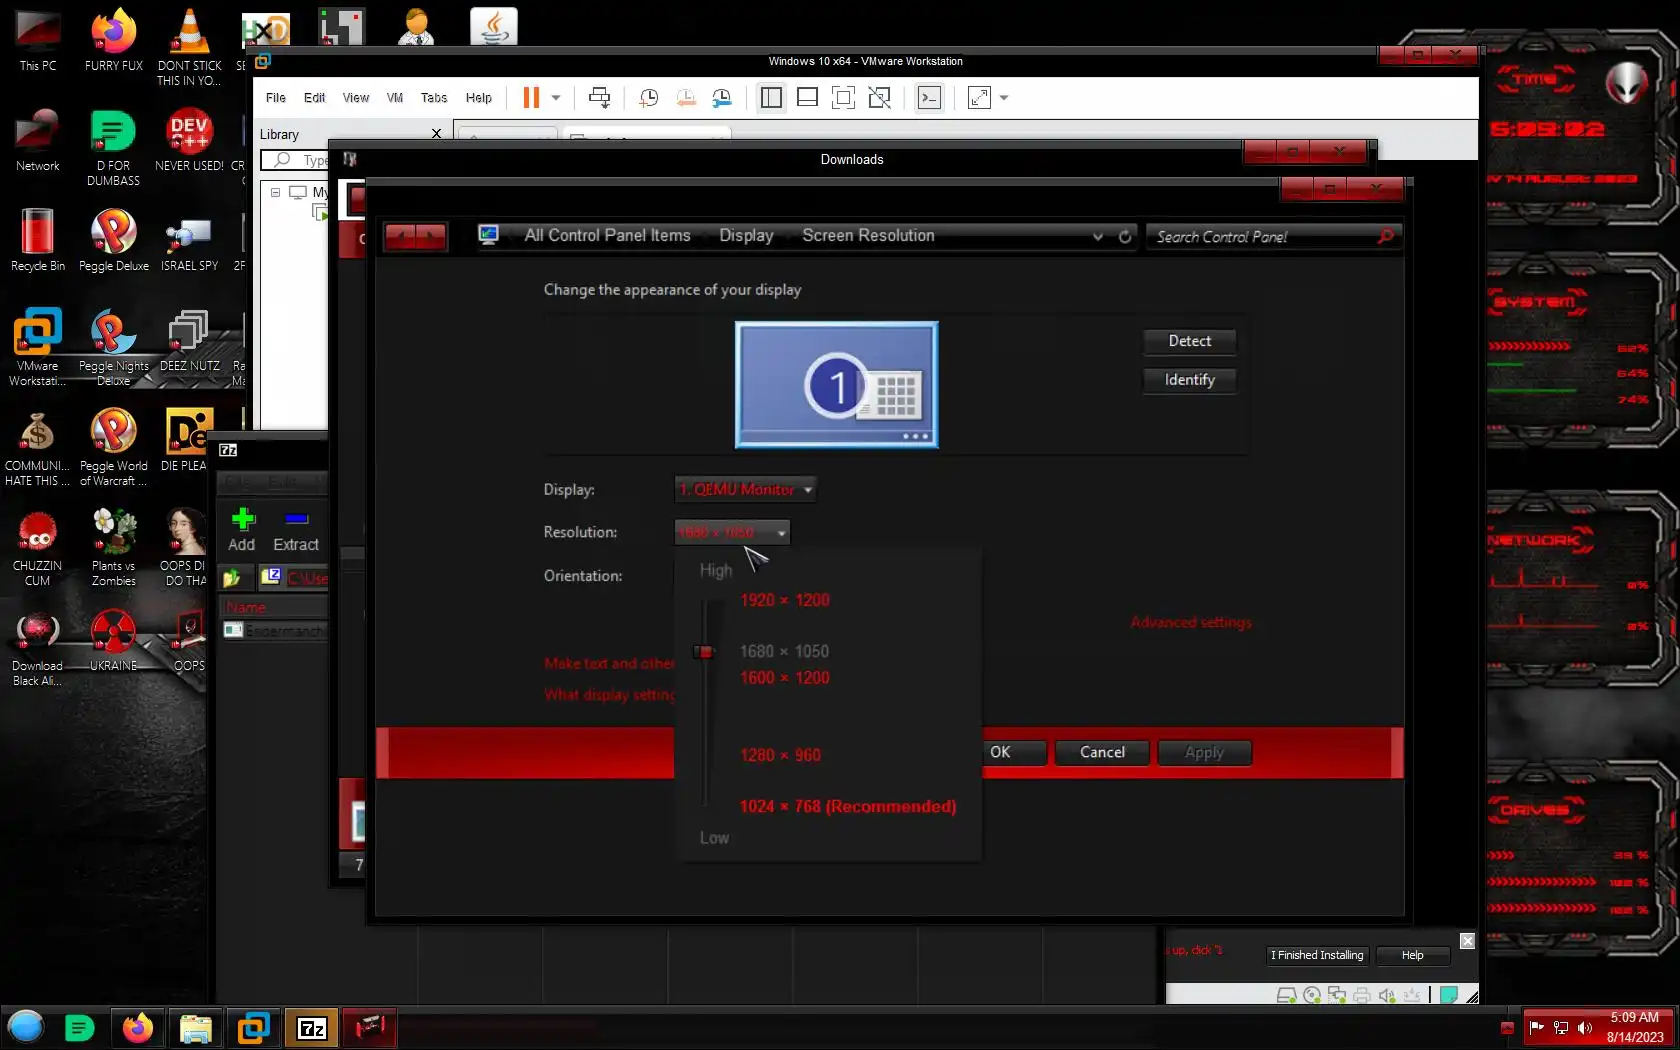Image resolution: width=1680 pixels, height=1050 pixels.
Task: Click the Add button in 7-Zip
Action: [242, 530]
